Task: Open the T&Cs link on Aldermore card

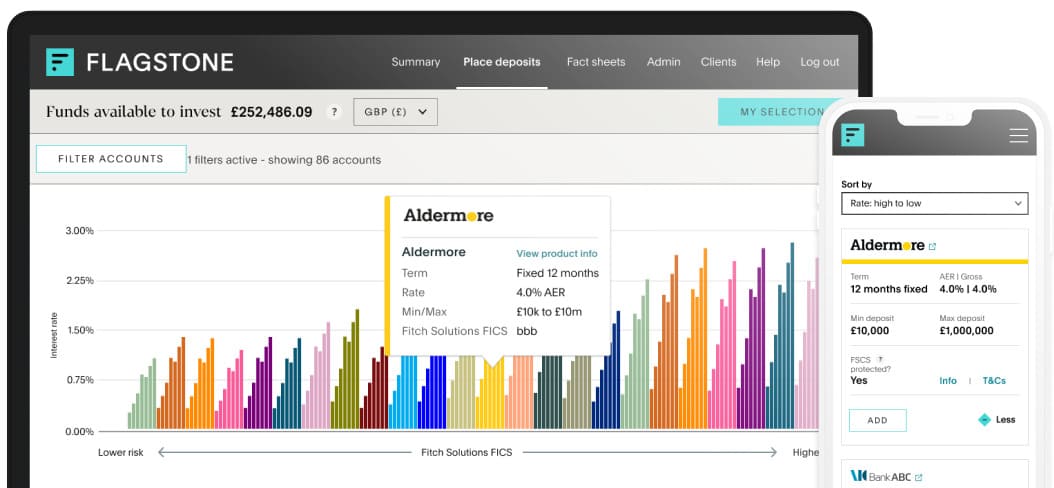Action: point(994,380)
